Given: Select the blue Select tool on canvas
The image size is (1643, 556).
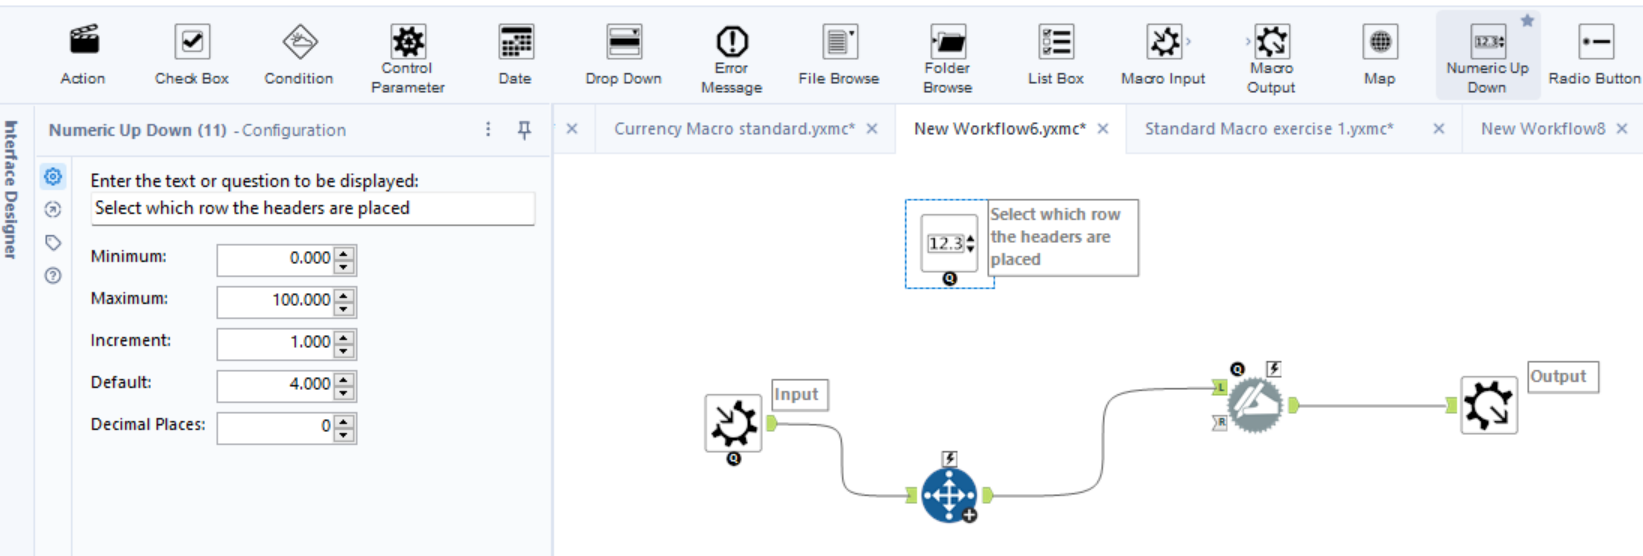Looking at the screenshot, I should 948,495.
